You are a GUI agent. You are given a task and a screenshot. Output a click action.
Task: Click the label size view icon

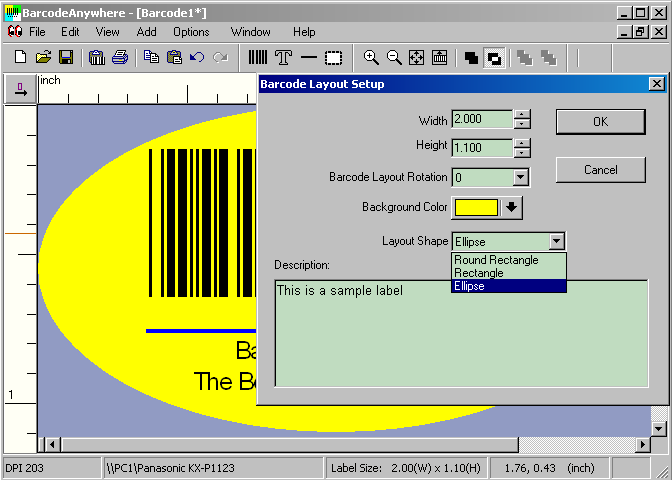click(x=440, y=57)
